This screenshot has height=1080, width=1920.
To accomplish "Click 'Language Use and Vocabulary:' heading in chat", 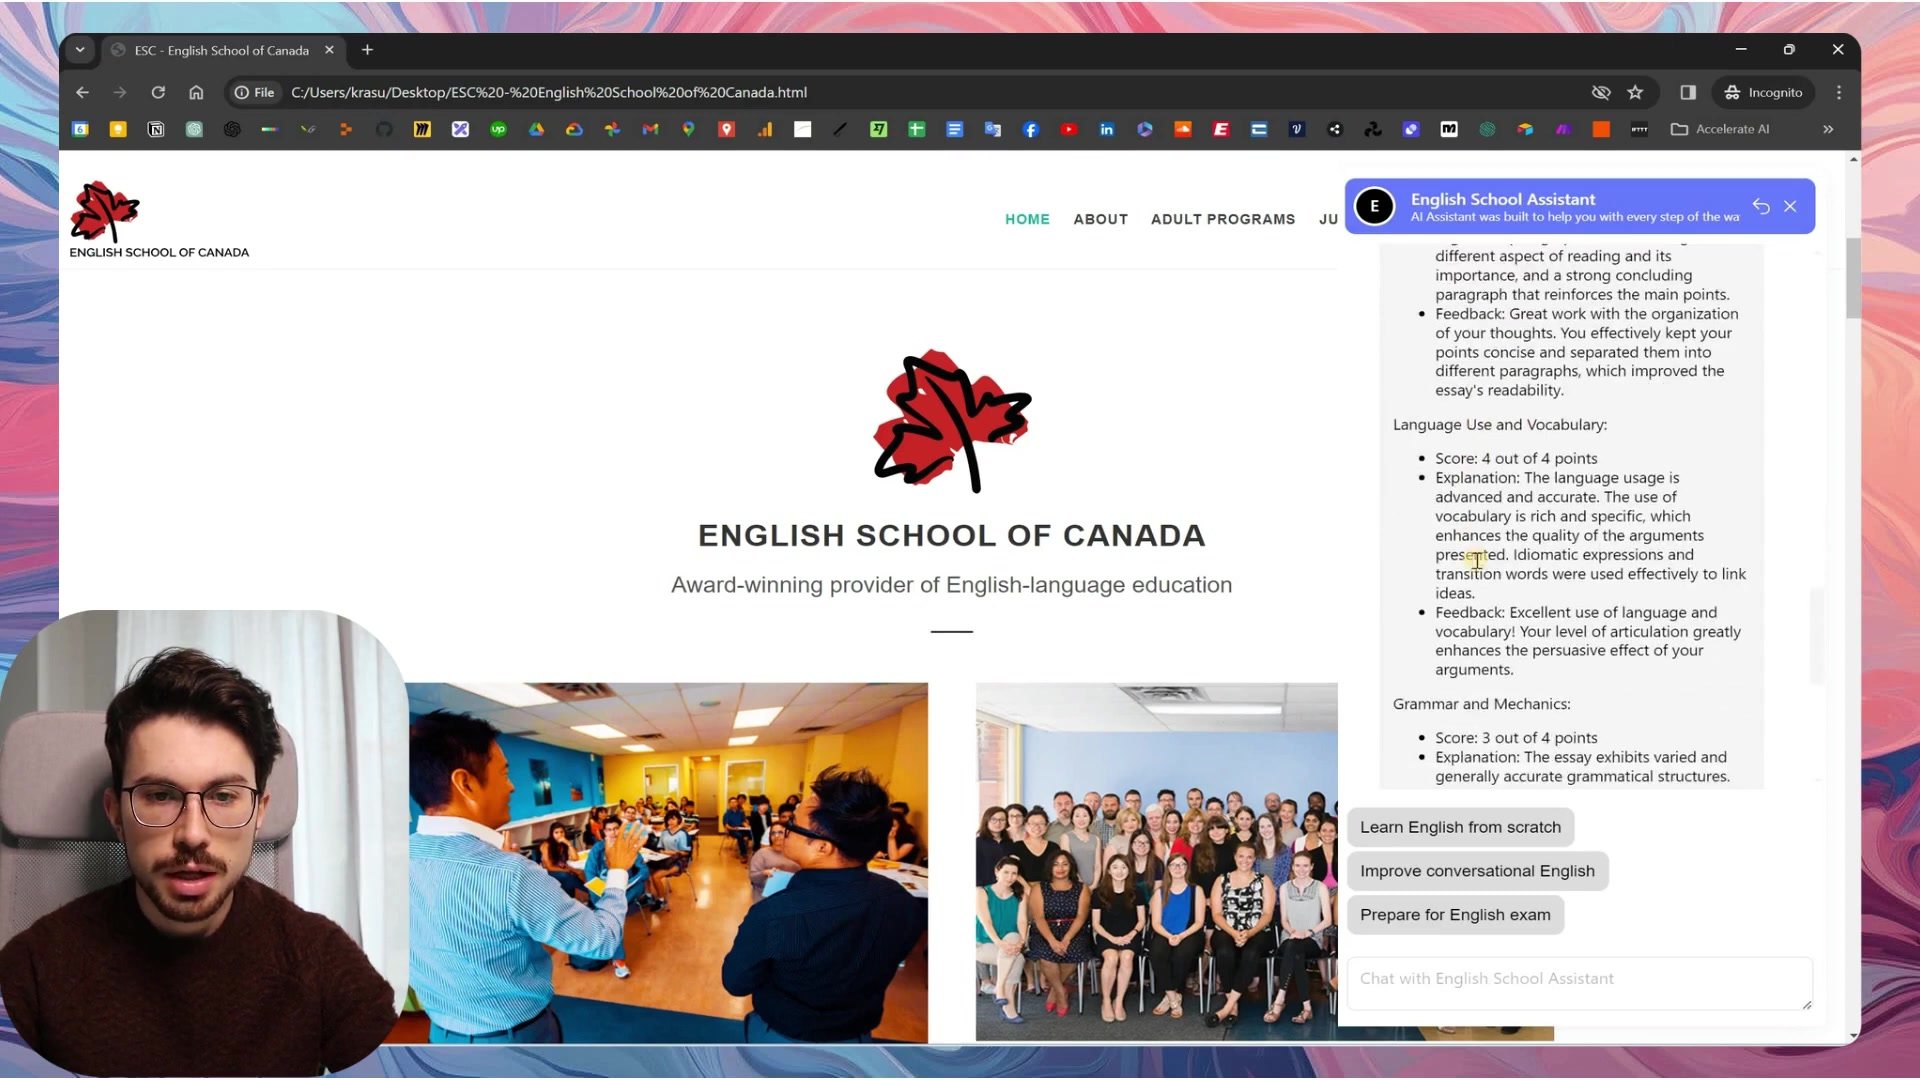I will coord(1499,424).
